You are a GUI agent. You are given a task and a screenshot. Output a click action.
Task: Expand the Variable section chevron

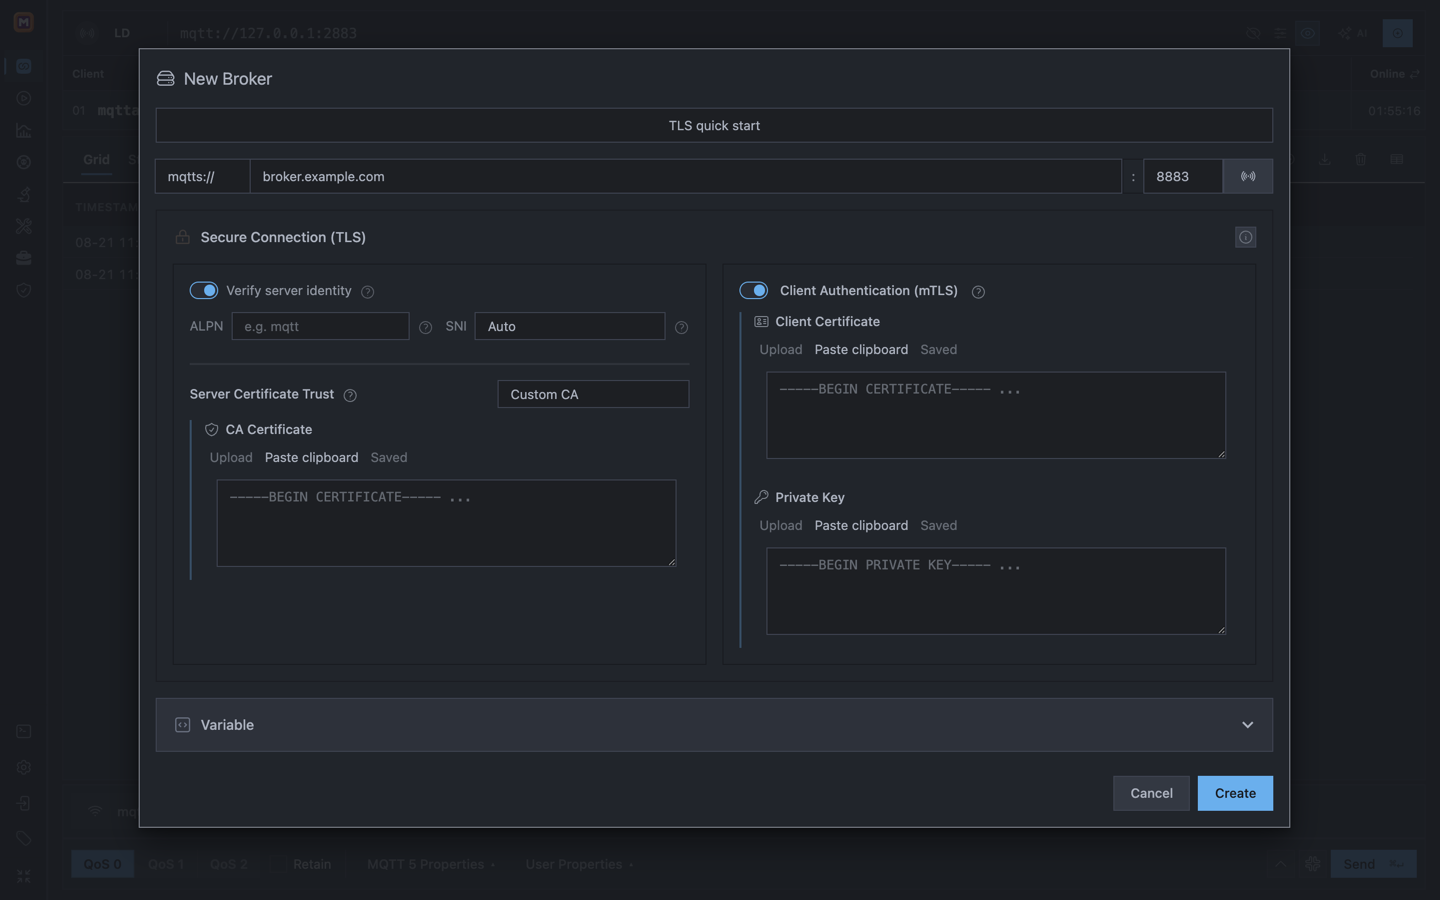[1247, 725]
